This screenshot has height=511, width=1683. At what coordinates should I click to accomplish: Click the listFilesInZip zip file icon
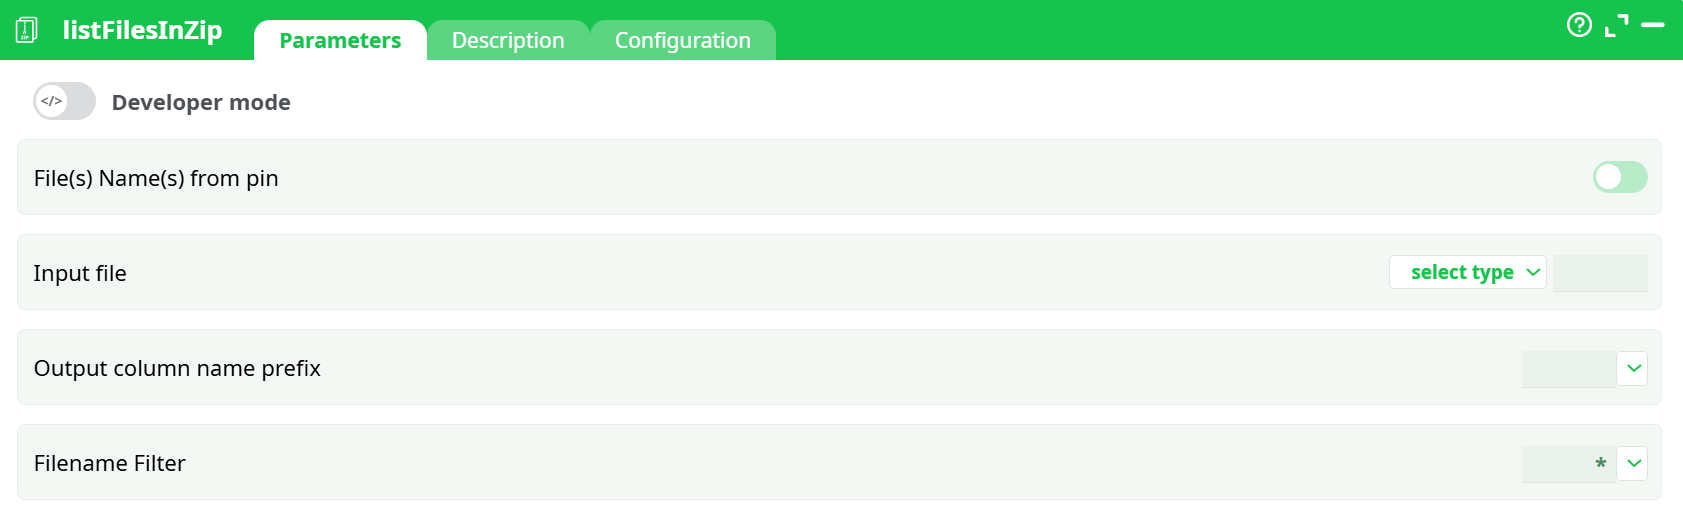click(x=27, y=30)
